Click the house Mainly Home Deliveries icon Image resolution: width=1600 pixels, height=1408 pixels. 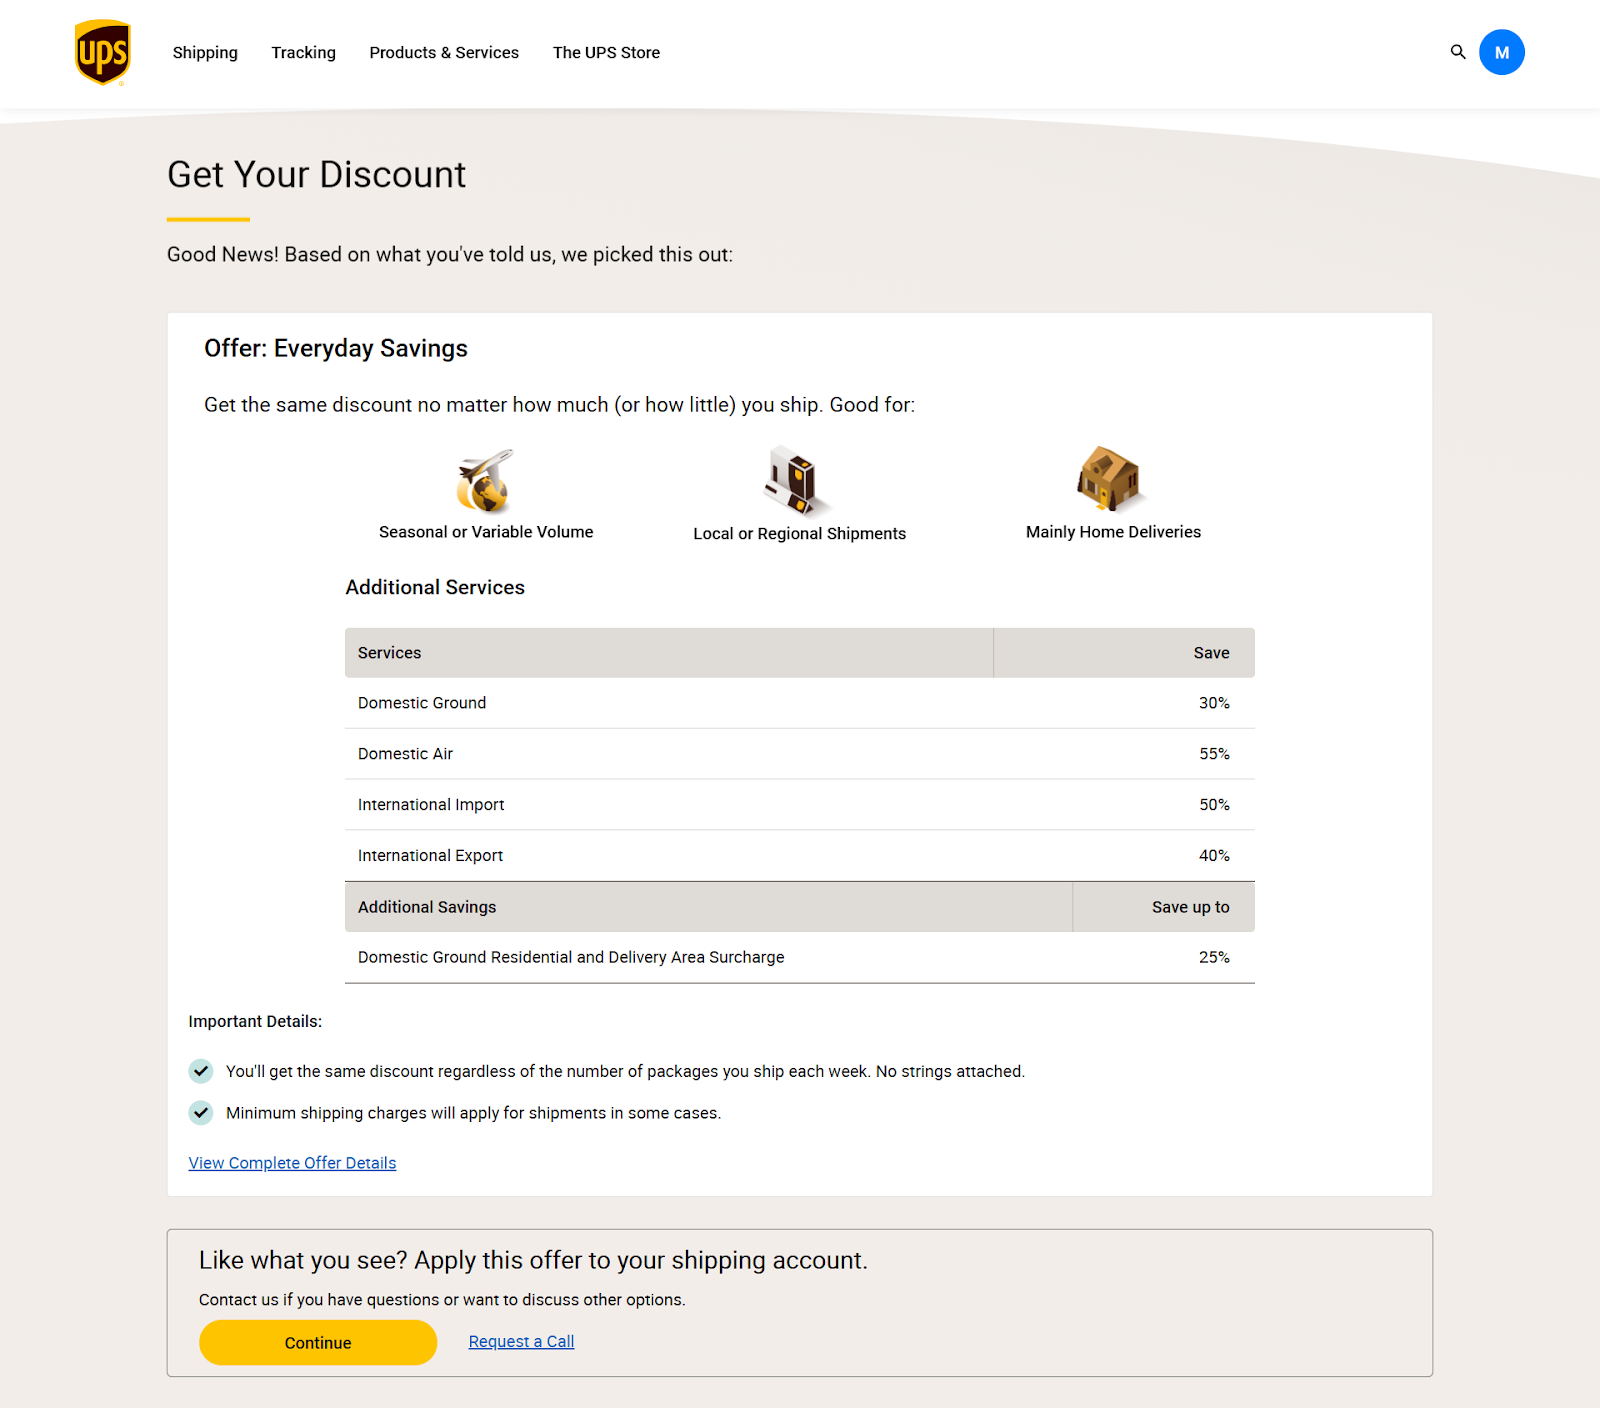(x=1110, y=479)
